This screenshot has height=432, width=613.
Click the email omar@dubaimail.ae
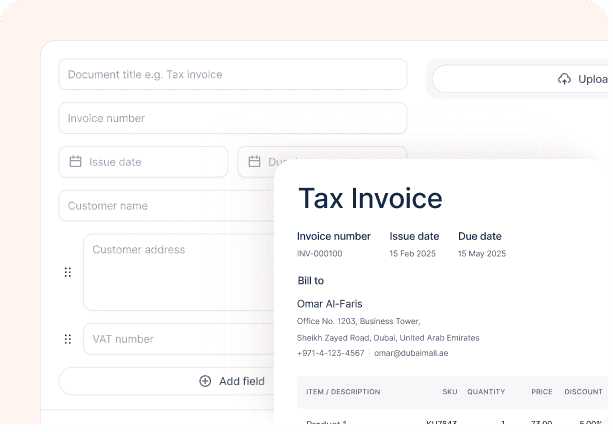[x=411, y=353]
